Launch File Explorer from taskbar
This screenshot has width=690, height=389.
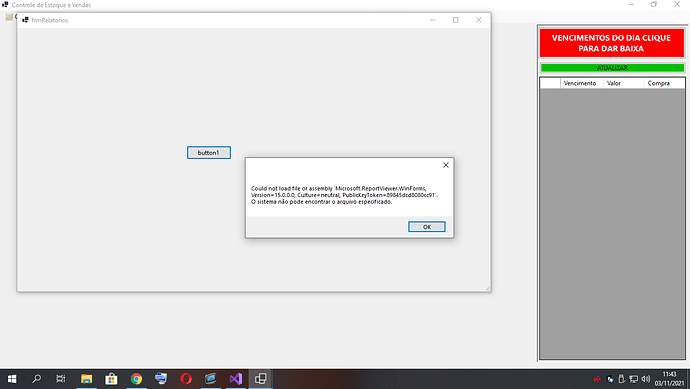pyautogui.click(x=86, y=379)
